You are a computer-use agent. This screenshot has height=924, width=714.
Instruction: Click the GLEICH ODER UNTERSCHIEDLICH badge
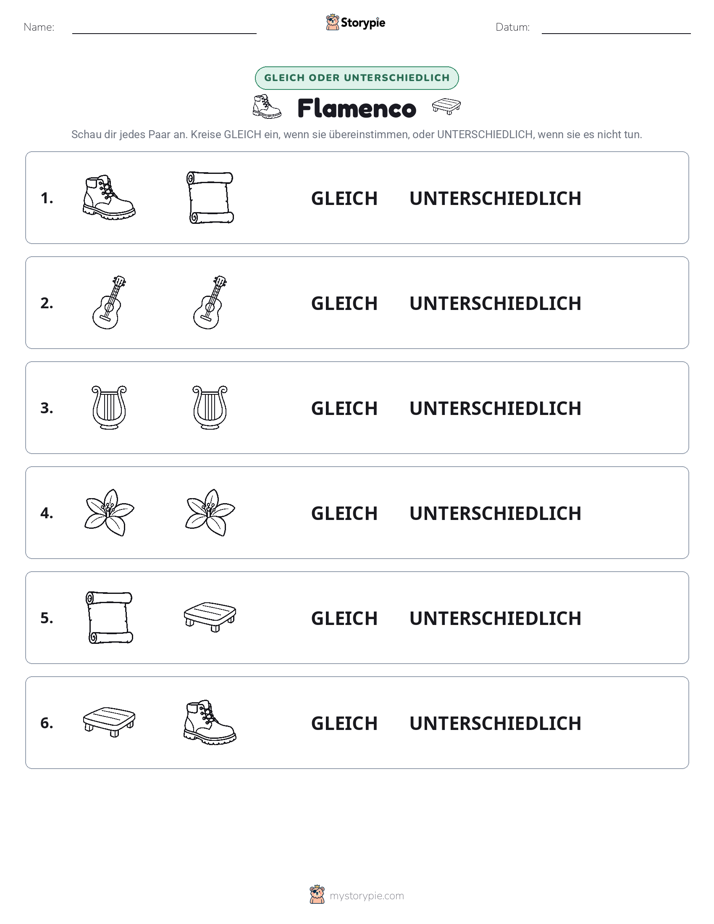tap(356, 78)
